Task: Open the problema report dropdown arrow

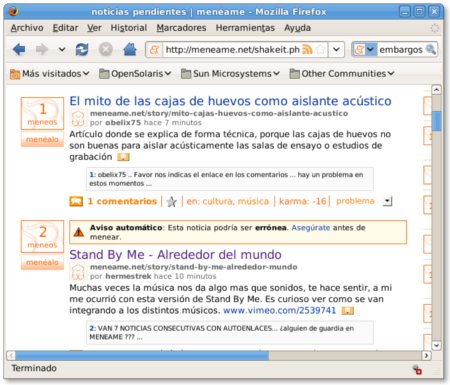Action: pyautogui.click(x=387, y=201)
